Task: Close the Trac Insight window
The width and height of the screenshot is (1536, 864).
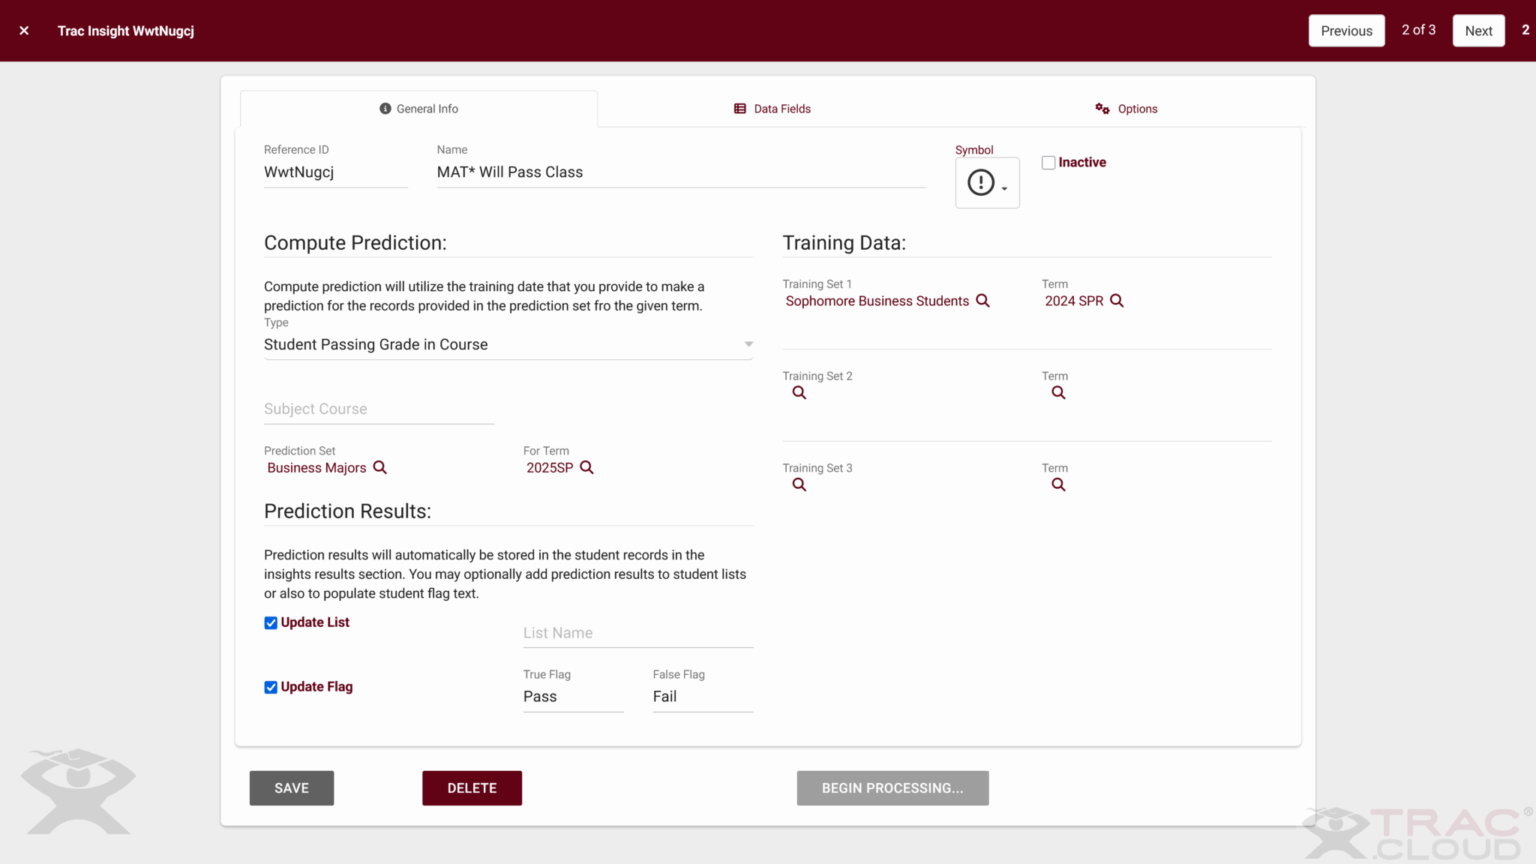Action: 24,31
